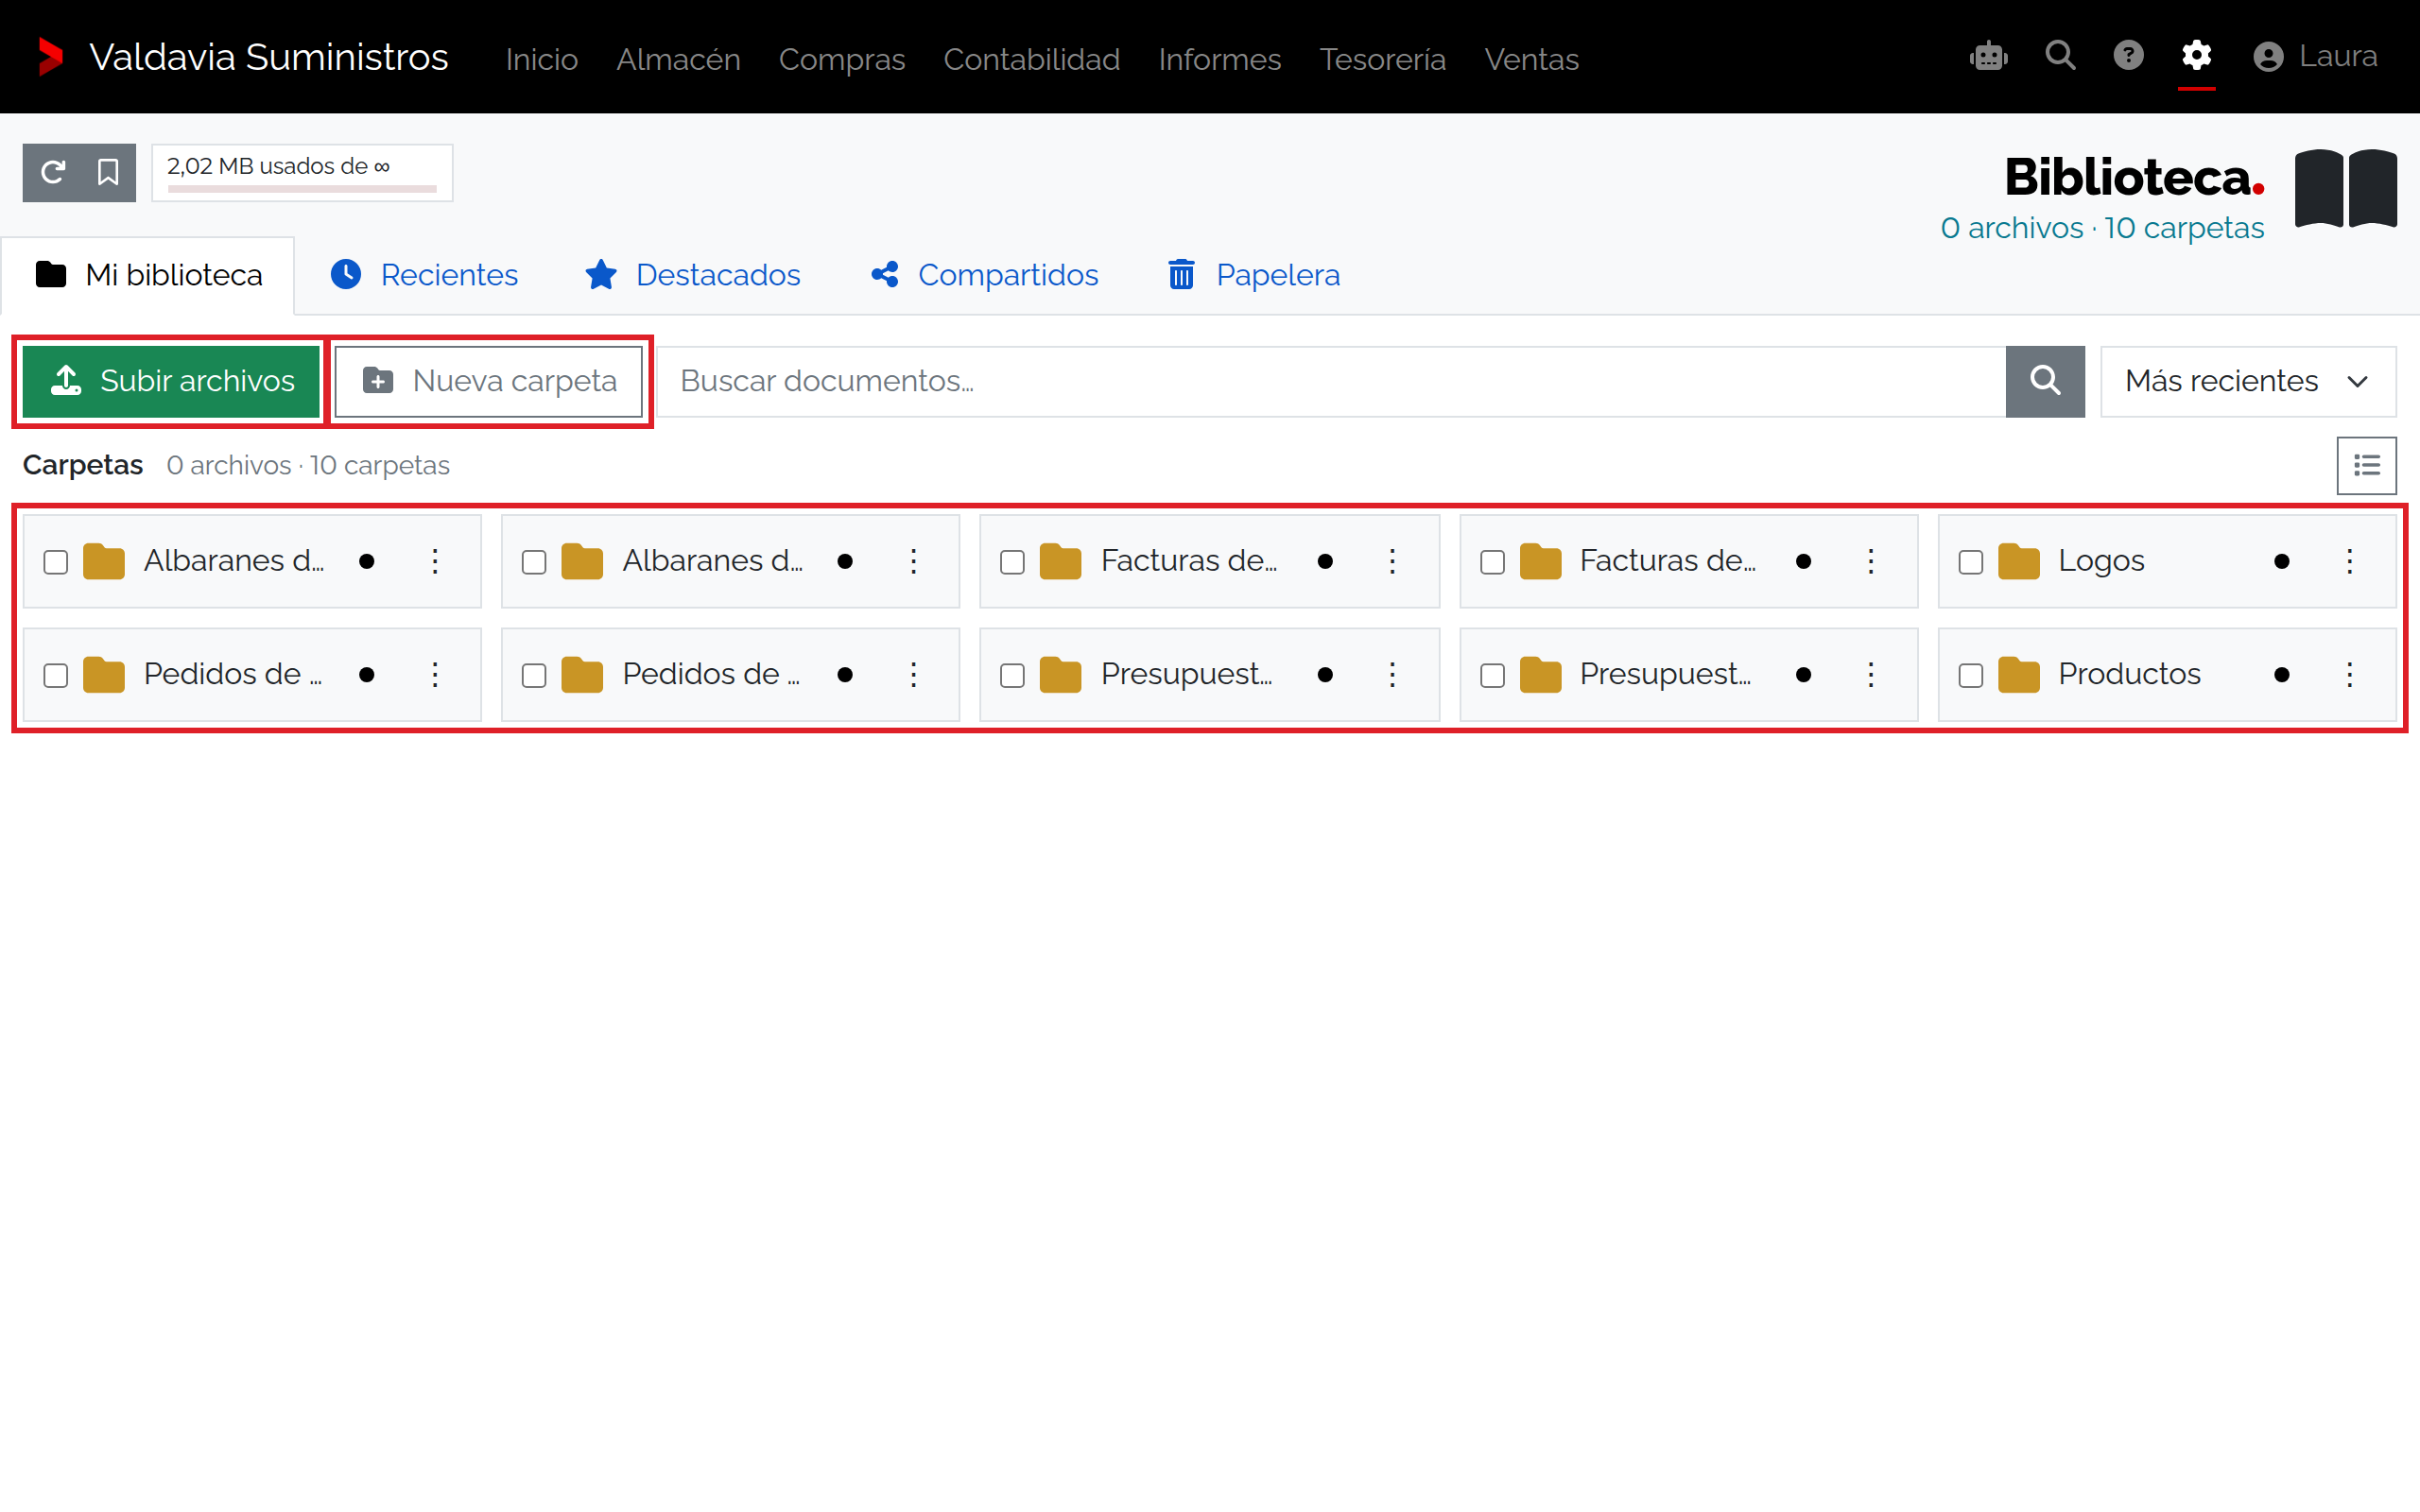
Task: Switch to list view icon
Action: [x=2366, y=465]
